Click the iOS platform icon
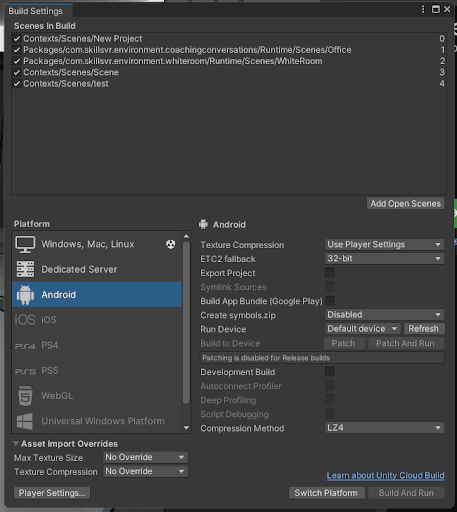 (x=25, y=320)
